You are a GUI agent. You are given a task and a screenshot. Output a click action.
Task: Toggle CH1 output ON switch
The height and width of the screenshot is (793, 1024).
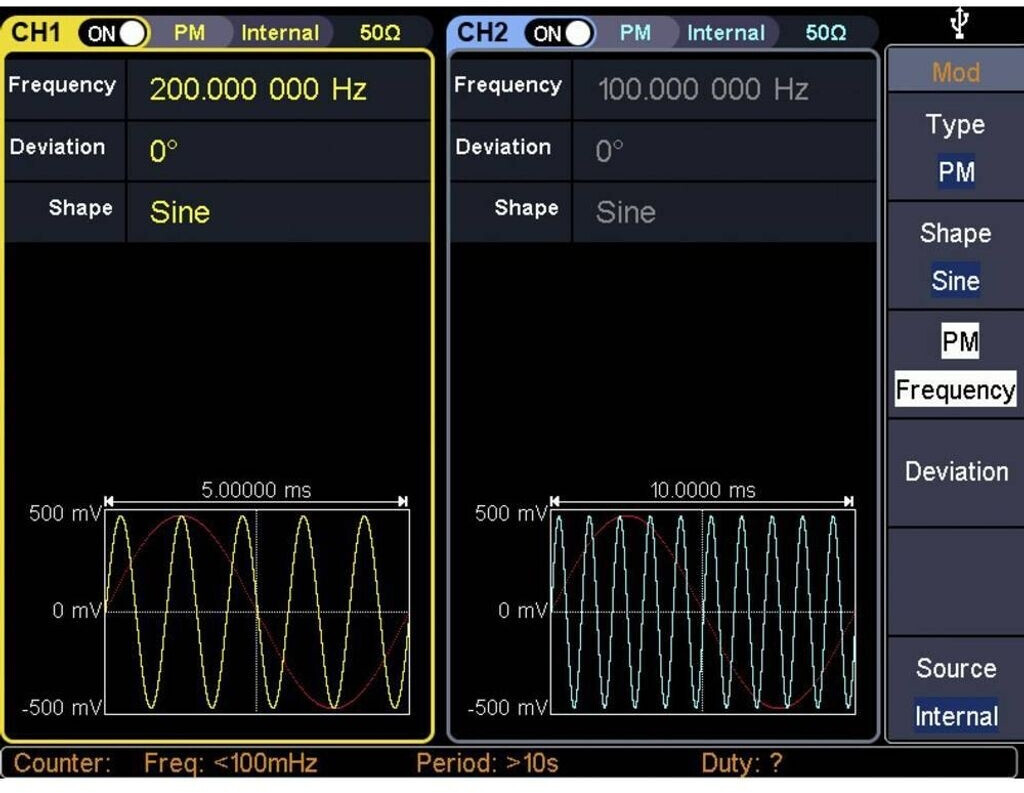[114, 33]
